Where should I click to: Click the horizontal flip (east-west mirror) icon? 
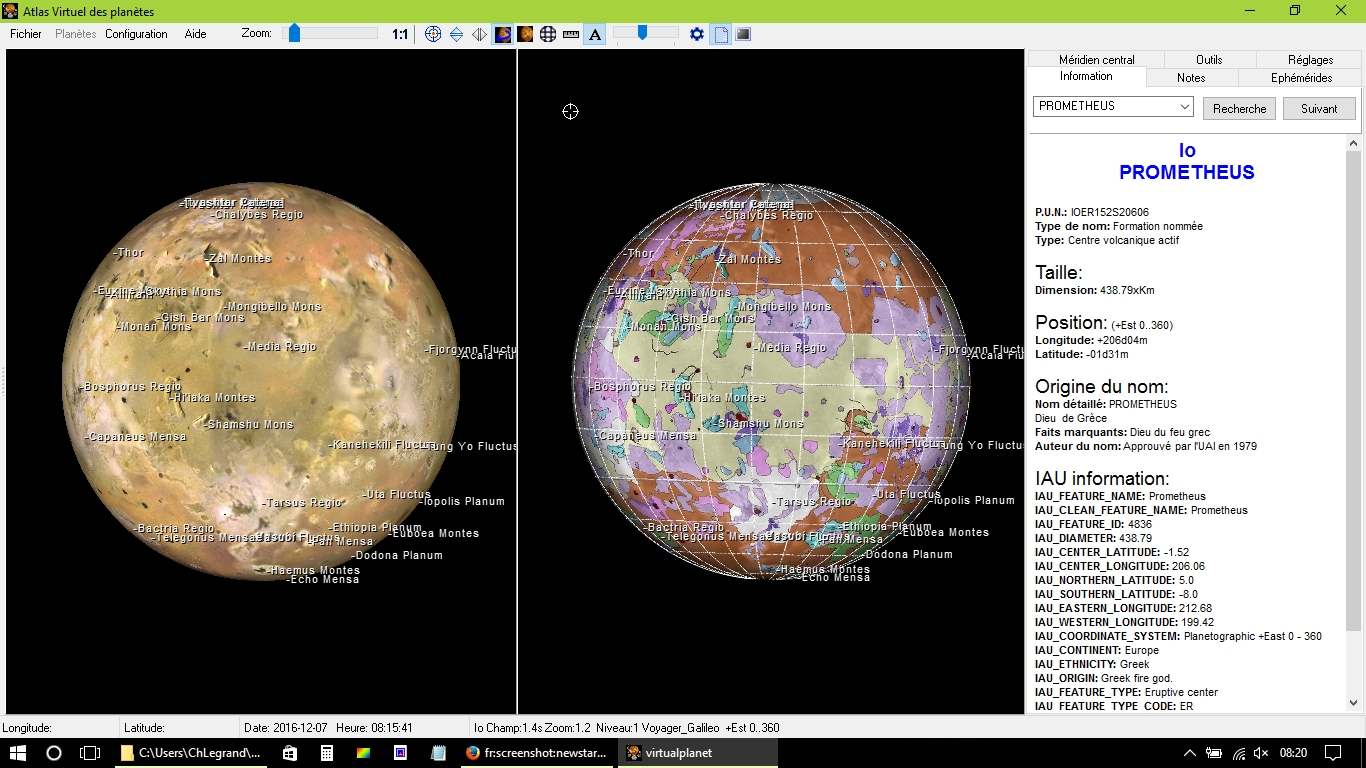pyautogui.click(x=479, y=34)
